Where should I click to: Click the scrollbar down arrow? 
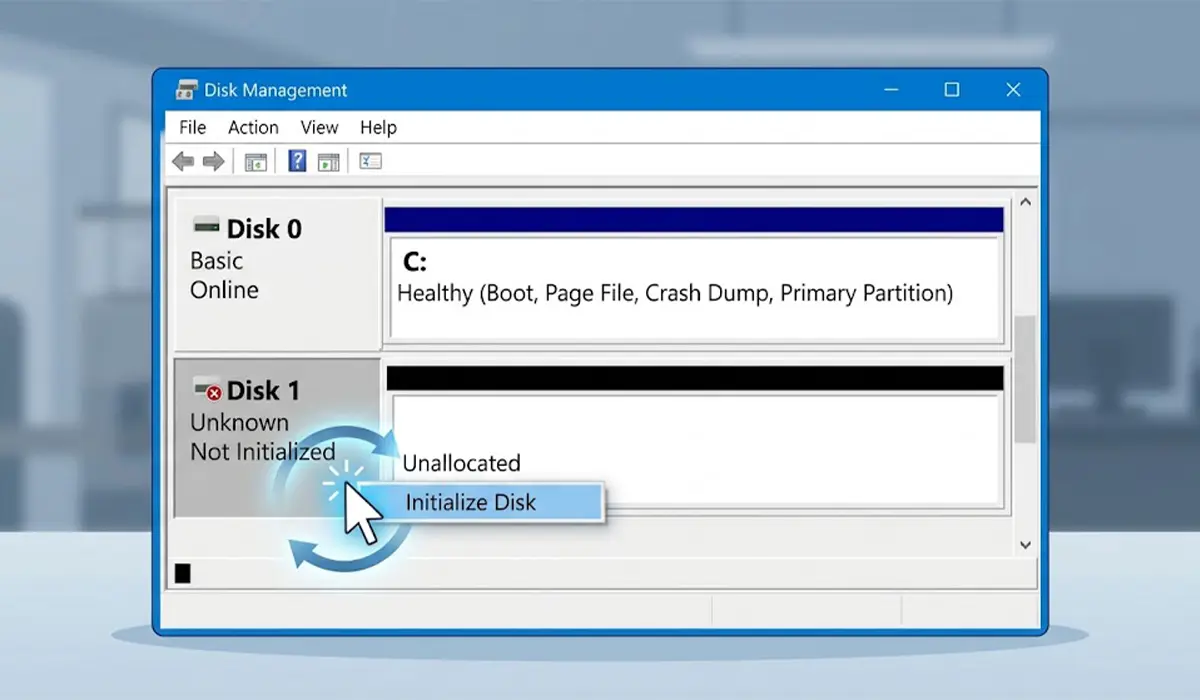[x=1024, y=545]
